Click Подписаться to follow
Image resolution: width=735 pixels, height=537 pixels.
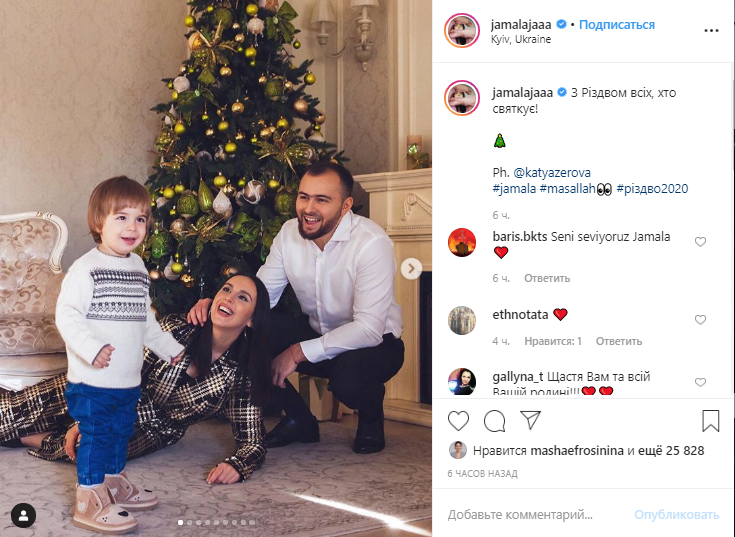(x=617, y=25)
